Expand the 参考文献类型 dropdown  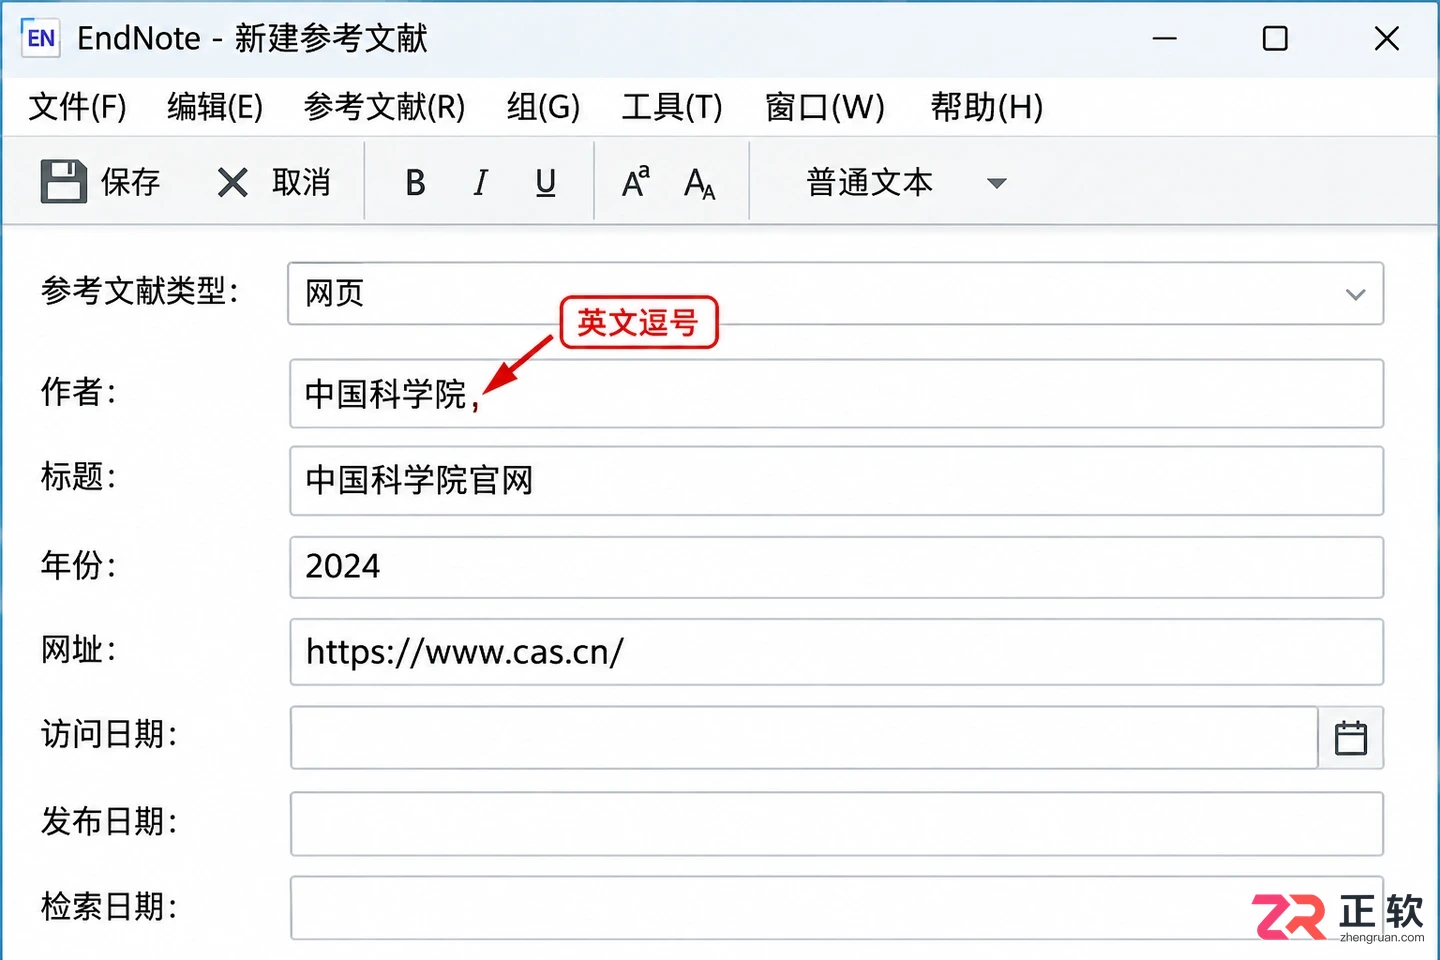tap(1356, 294)
